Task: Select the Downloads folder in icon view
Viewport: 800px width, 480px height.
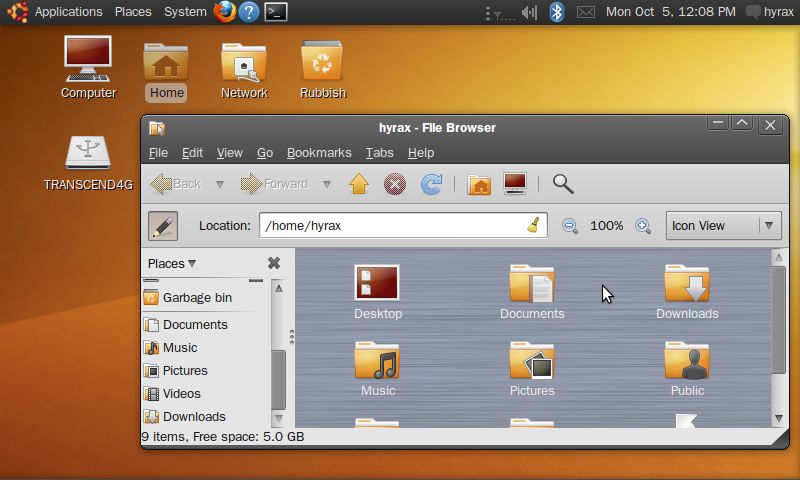Action: pyautogui.click(x=687, y=292)
